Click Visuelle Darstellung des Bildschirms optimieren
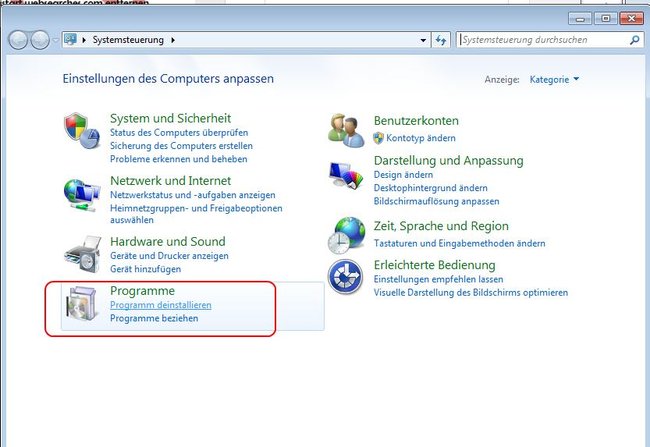 click(x=471, y=293)
